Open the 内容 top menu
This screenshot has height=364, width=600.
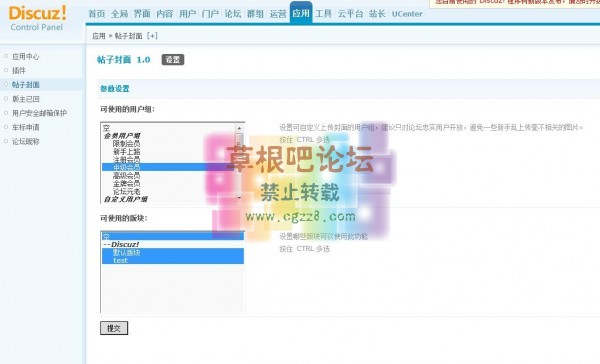pyautogui.click(x=165, y=14)
